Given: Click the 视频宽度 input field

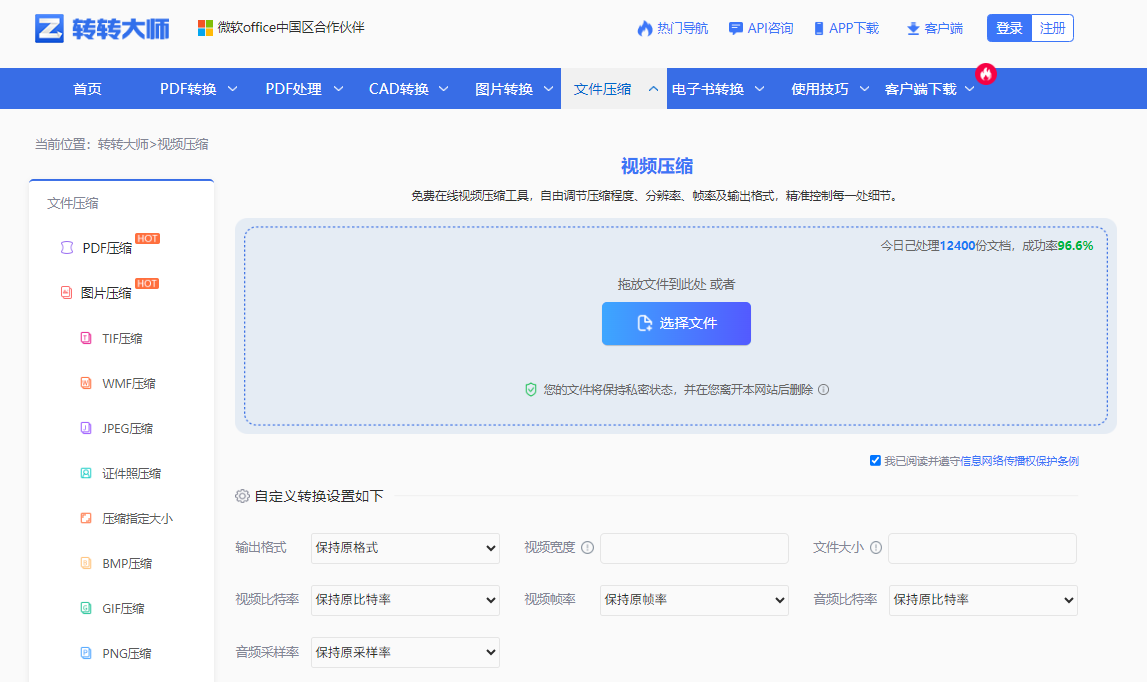Looking at the screenshot, I should pos(694,548).
